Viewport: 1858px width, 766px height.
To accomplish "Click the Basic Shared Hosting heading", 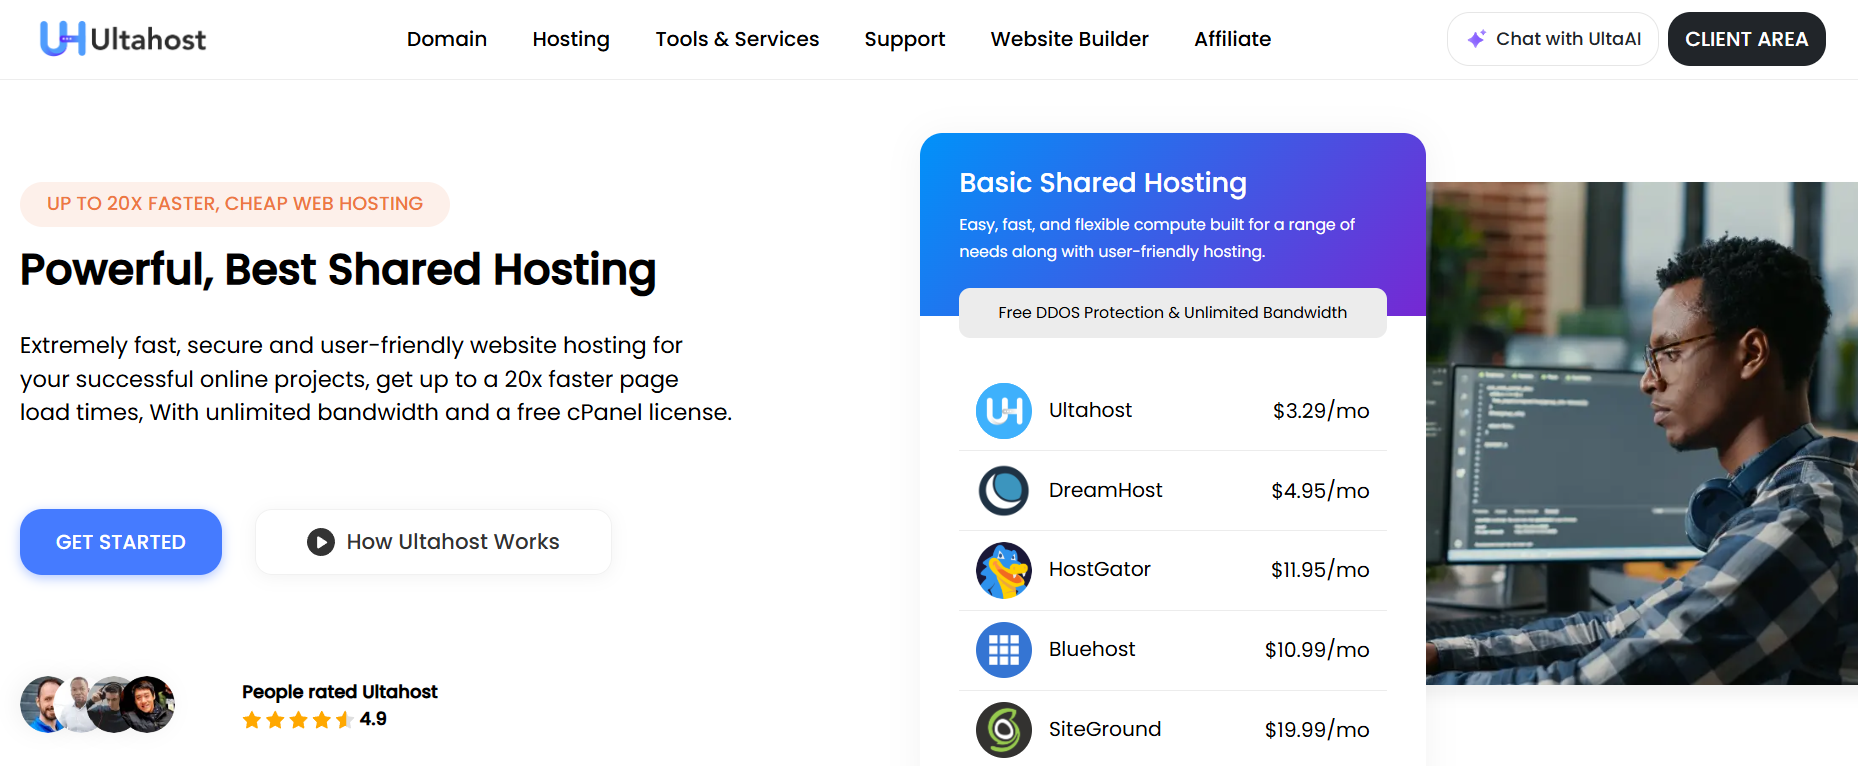I will [x=1103, y=183].
